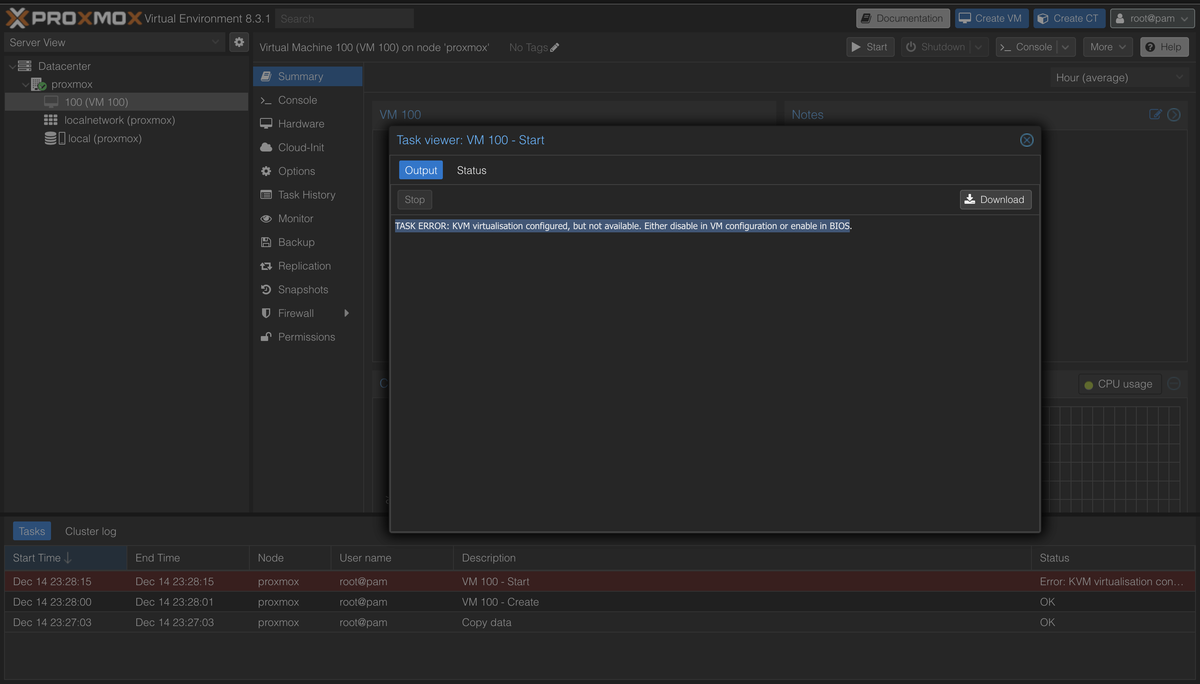Select the Copy data task row
1200x684 pixels.
(x=600, y=622)
